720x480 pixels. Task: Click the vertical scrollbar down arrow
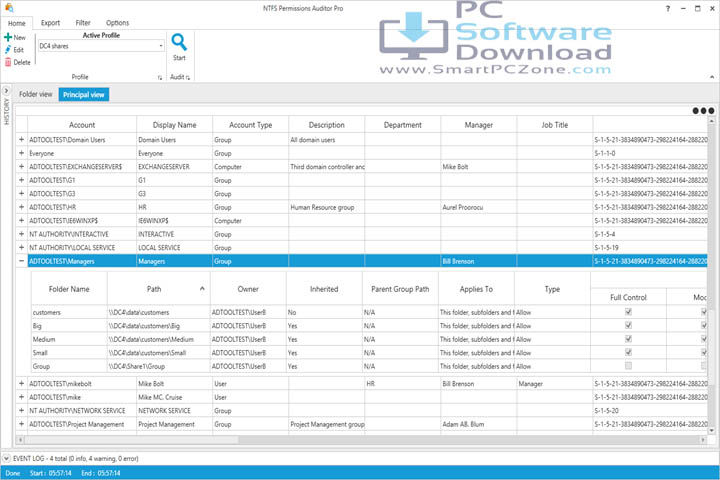point(712,430)
